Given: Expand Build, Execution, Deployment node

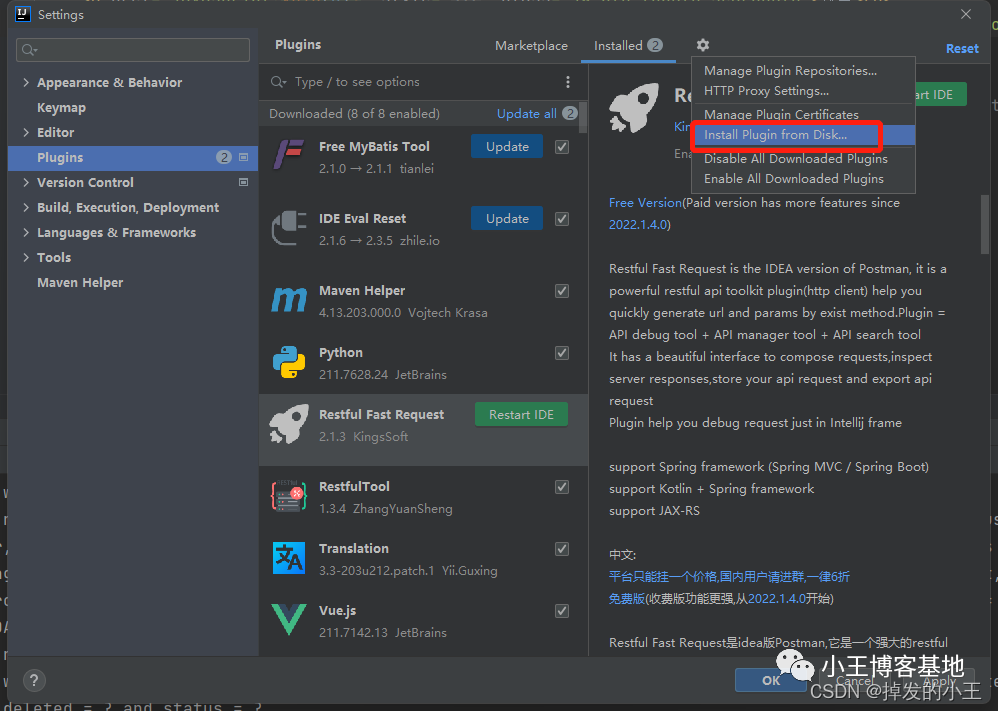Looking at the screenshot, I should tap(26, 208).
